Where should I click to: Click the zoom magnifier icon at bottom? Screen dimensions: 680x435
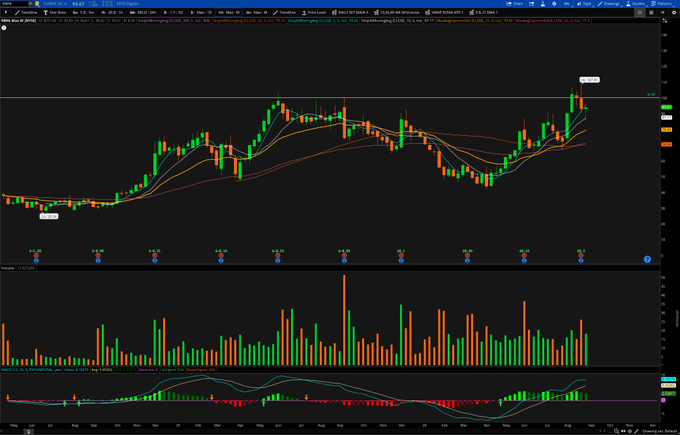coord(616,431)
